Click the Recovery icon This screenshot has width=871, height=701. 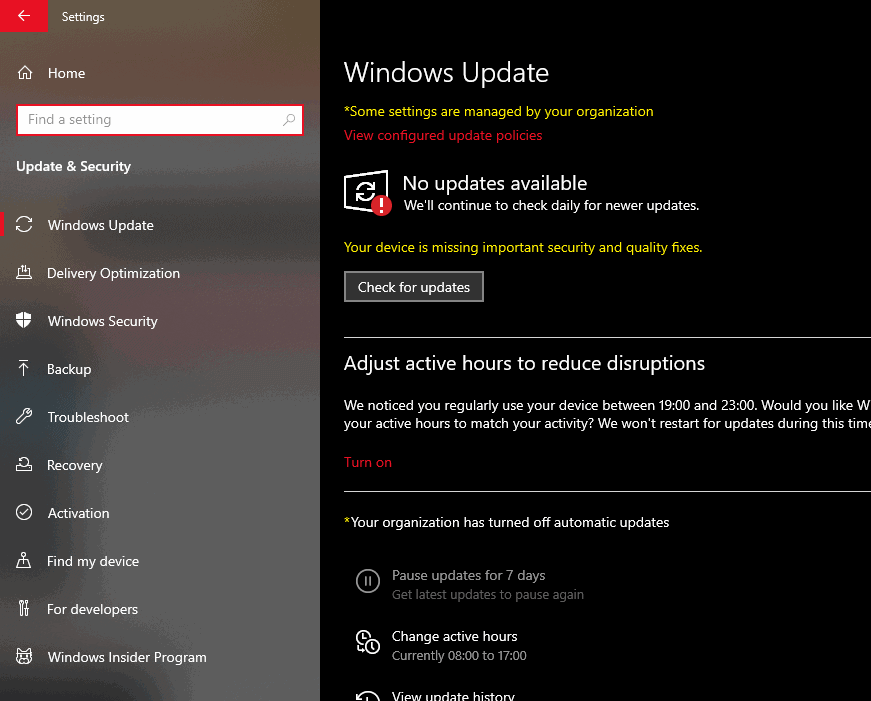(x=24, y=464)
